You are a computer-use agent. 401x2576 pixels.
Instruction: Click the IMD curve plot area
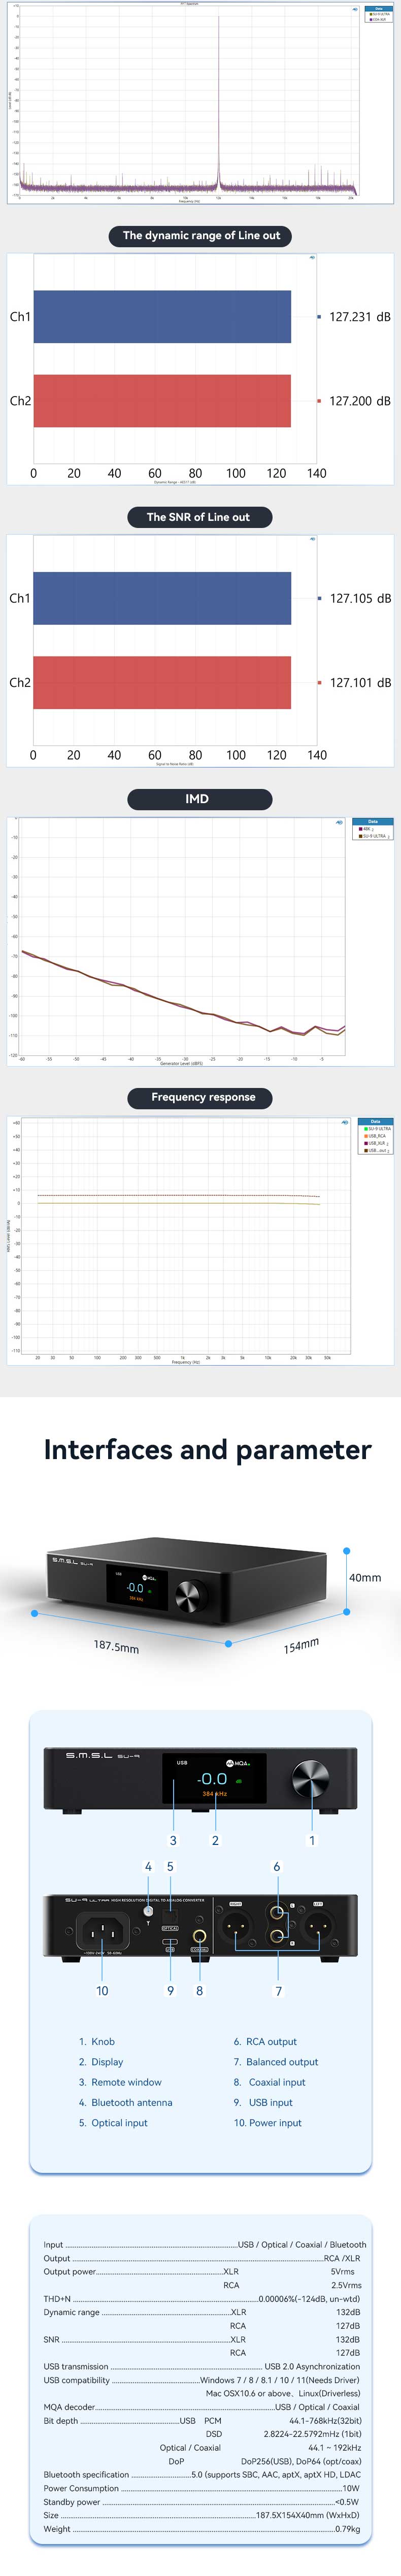(183, 937)
